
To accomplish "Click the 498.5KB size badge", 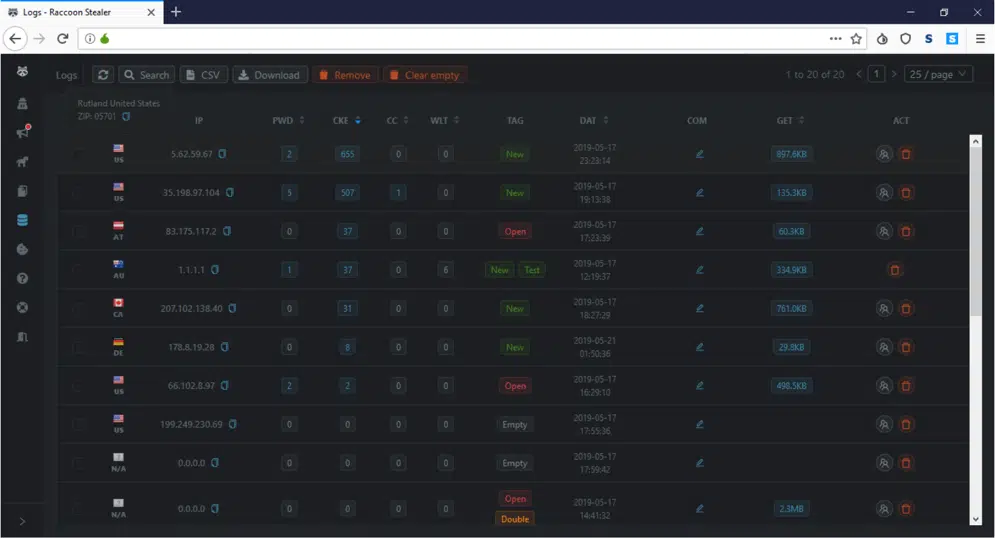I will 791,386.
